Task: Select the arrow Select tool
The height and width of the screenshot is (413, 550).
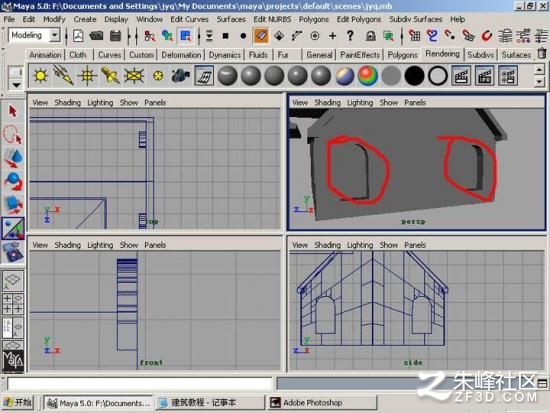Action: [13, 111]
